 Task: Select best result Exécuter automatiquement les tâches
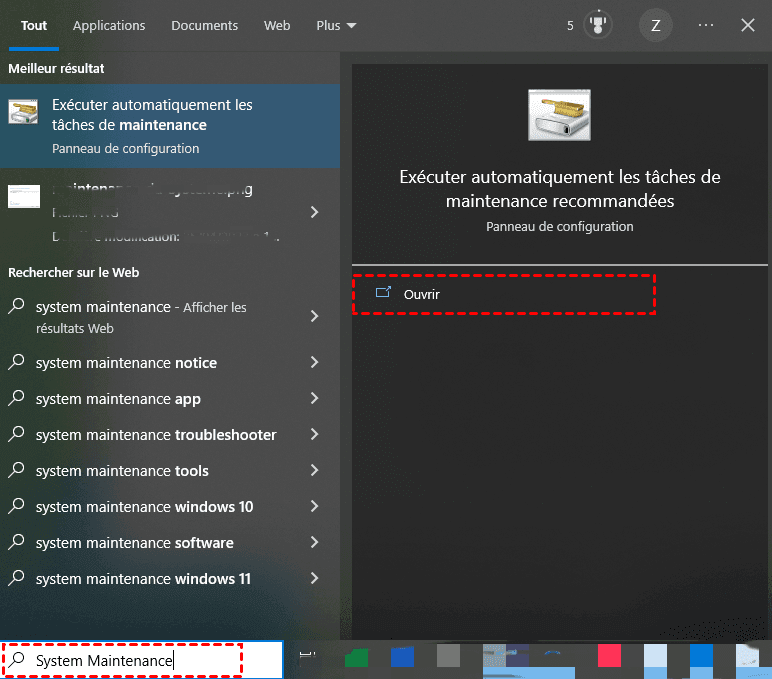pos(170,126)
